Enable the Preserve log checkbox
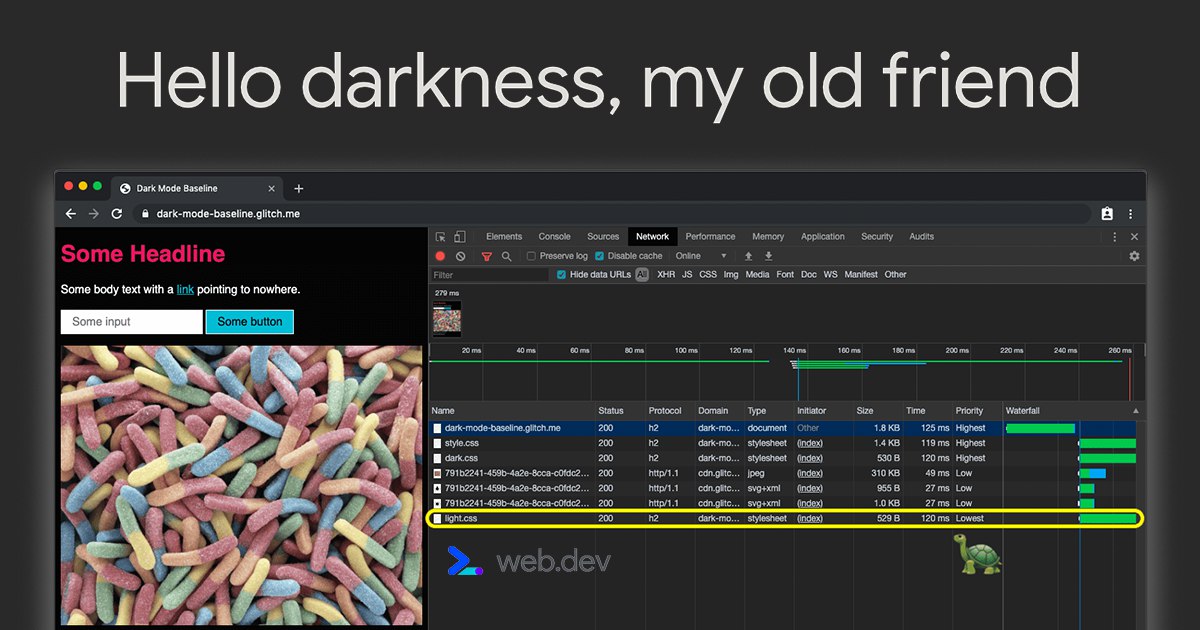The height and width of the screenshot is (630, 1200). pyautogui.click(x=531, y=256)
